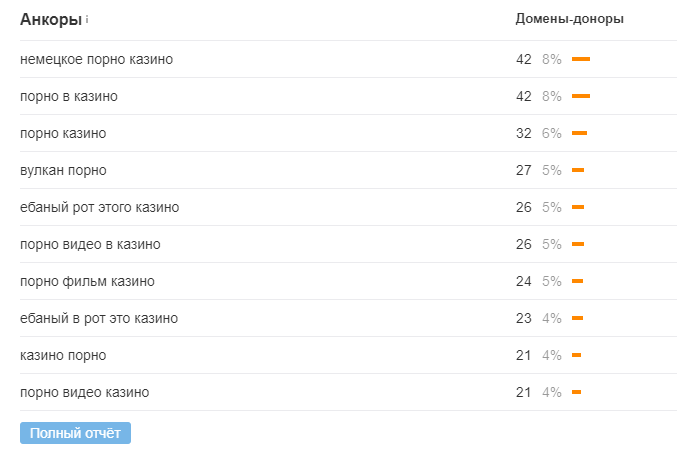This screenshot has width=677, height=455.
Task: Select the 'вулкан порно' anchor
Action: (x=63, y=170)
